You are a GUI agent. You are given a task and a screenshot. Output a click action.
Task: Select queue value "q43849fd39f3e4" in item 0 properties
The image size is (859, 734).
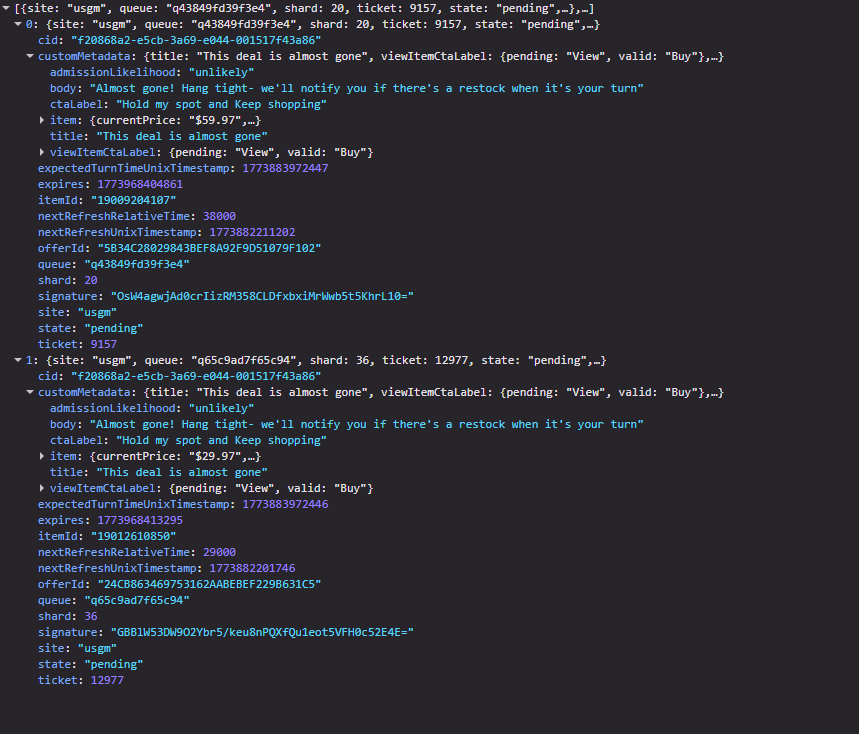(x=137, y=264)
